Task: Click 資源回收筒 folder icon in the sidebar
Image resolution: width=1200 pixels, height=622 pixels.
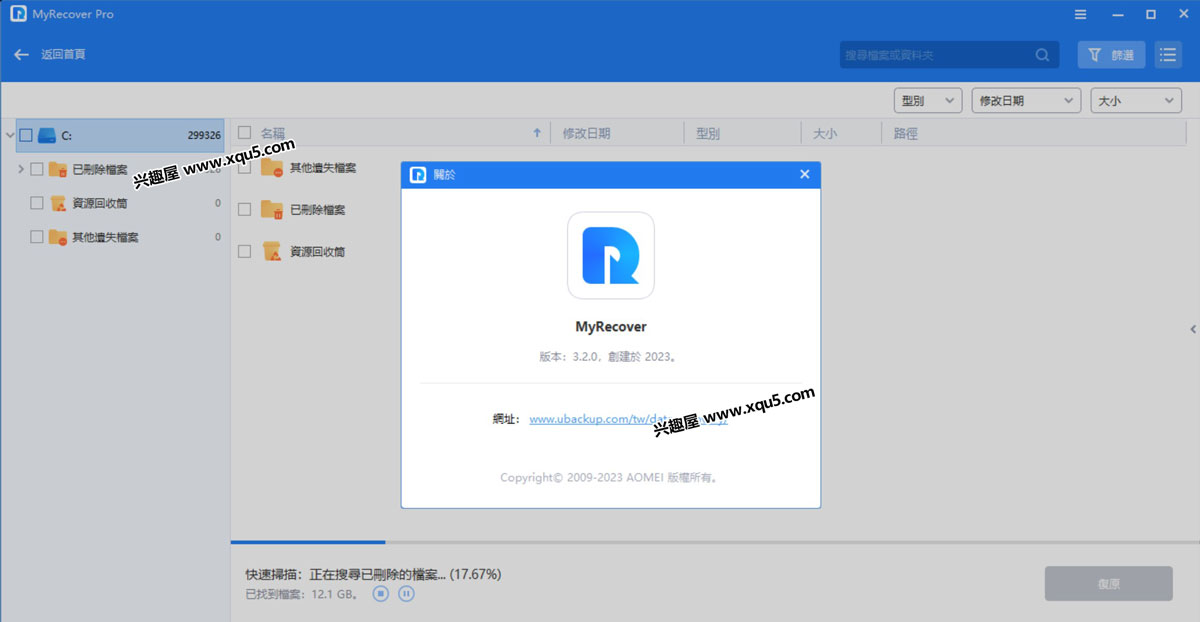Action: tap(58, 203)
